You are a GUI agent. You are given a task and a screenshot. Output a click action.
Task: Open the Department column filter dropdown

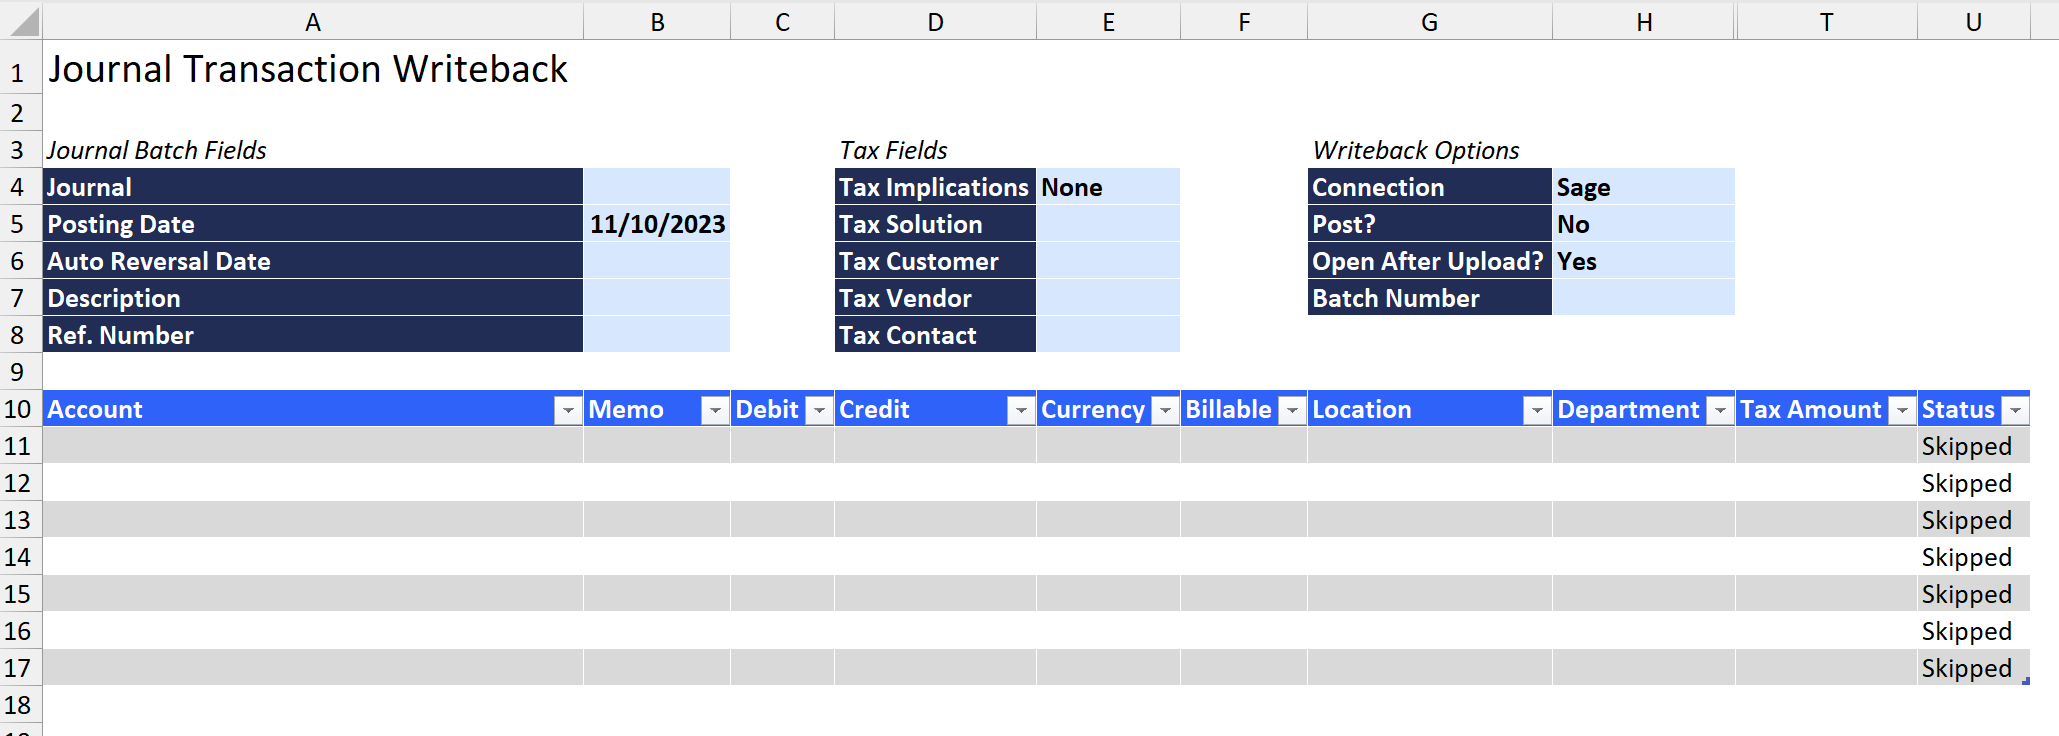point(1720,410)
